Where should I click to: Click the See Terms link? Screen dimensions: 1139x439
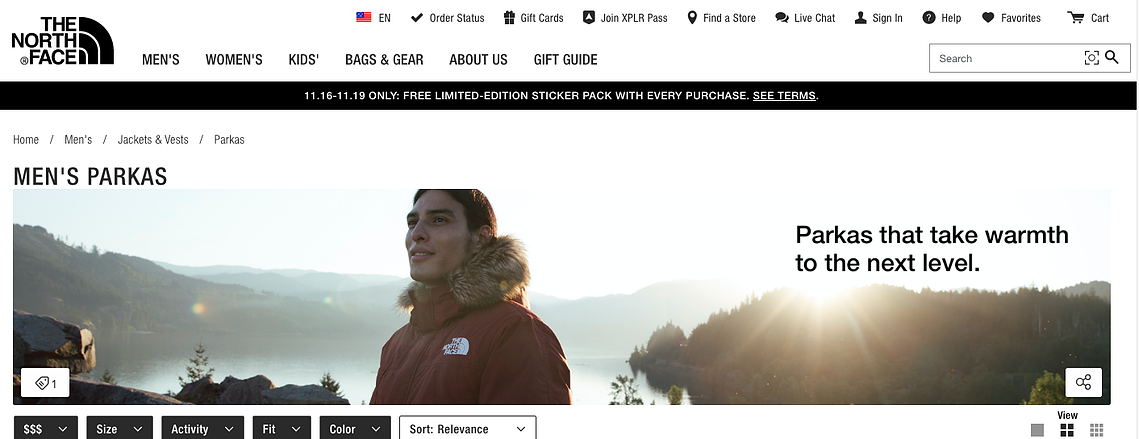coord(785,95)
